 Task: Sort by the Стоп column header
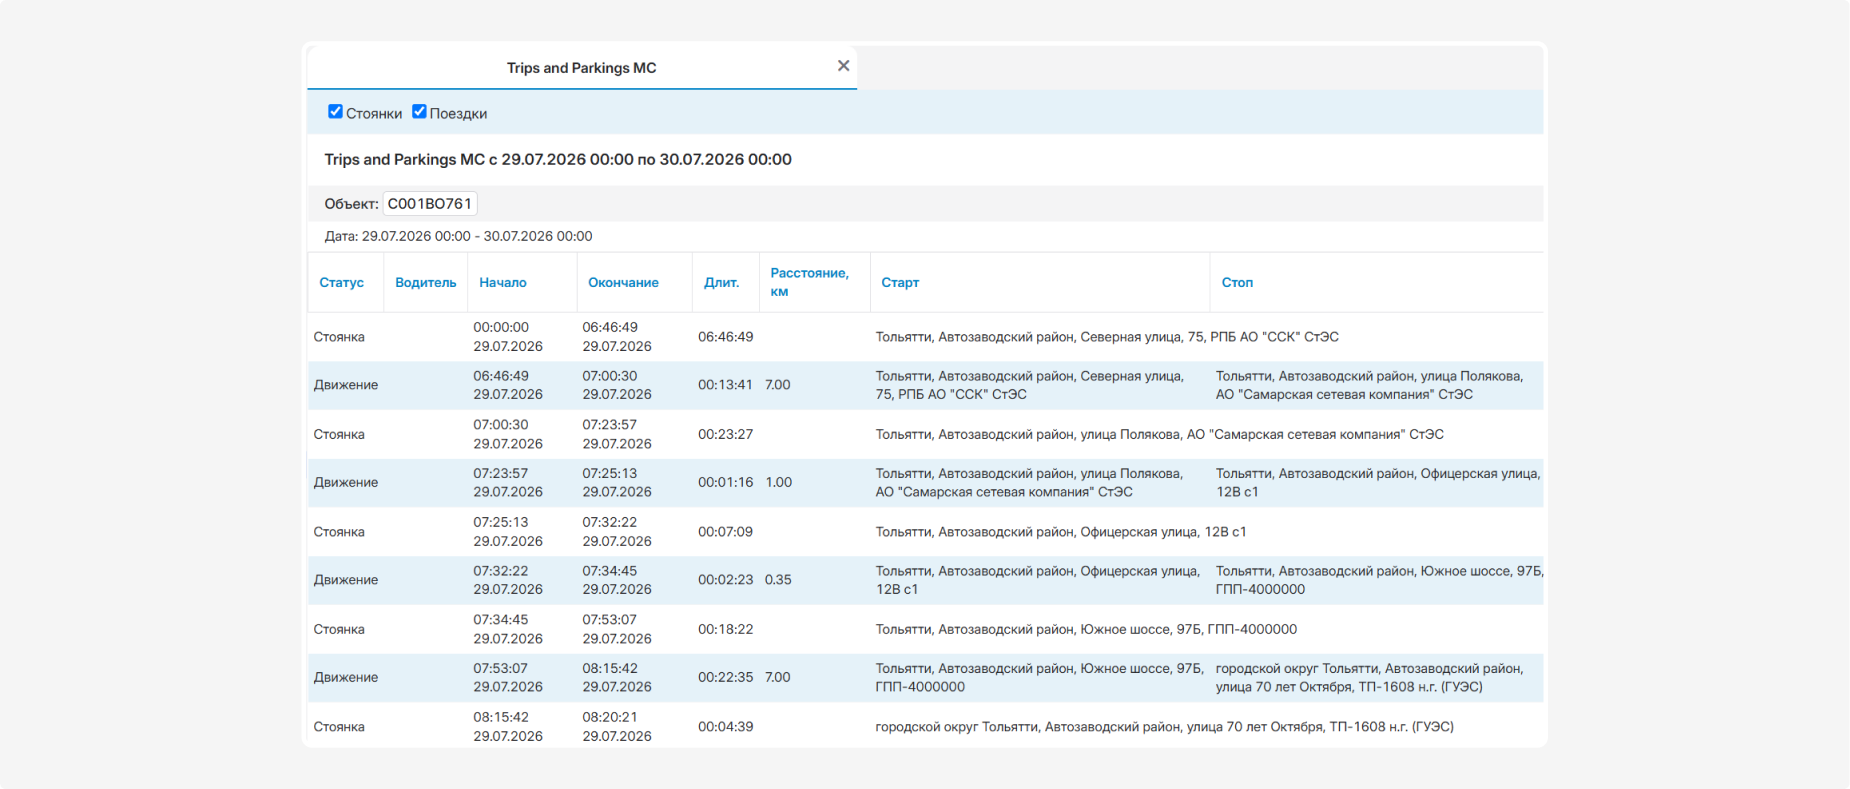[1237, 283]
